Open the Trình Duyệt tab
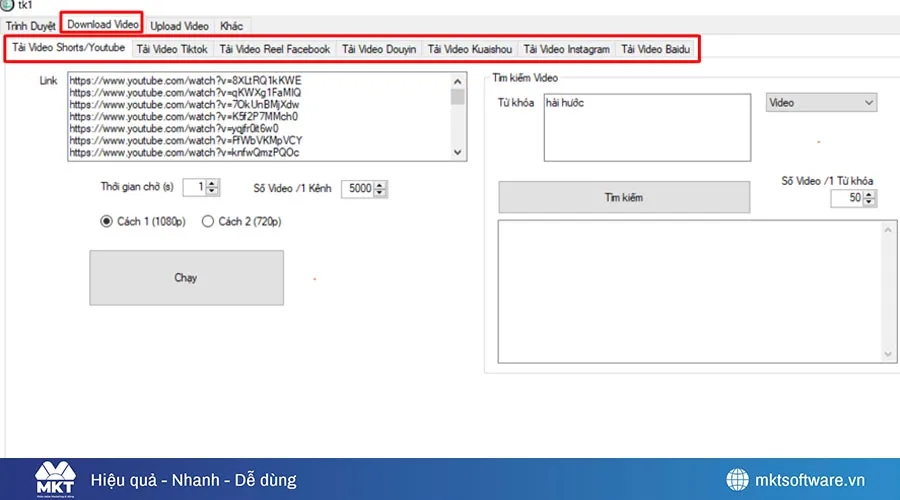900x500 pixels. 31,25
